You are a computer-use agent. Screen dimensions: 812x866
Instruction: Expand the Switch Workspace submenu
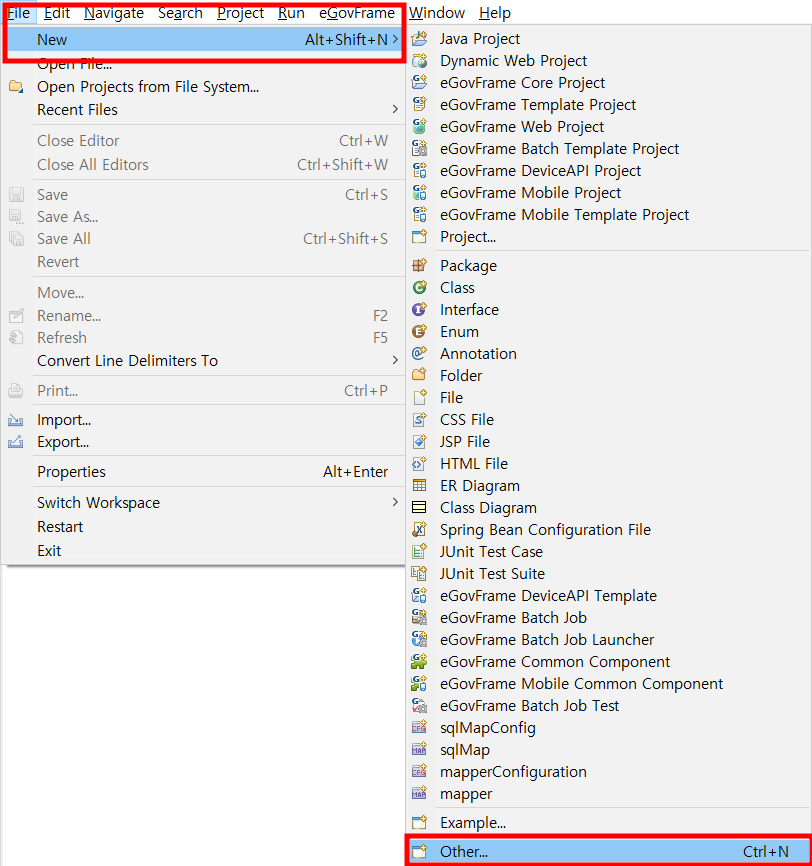point(395,502)
